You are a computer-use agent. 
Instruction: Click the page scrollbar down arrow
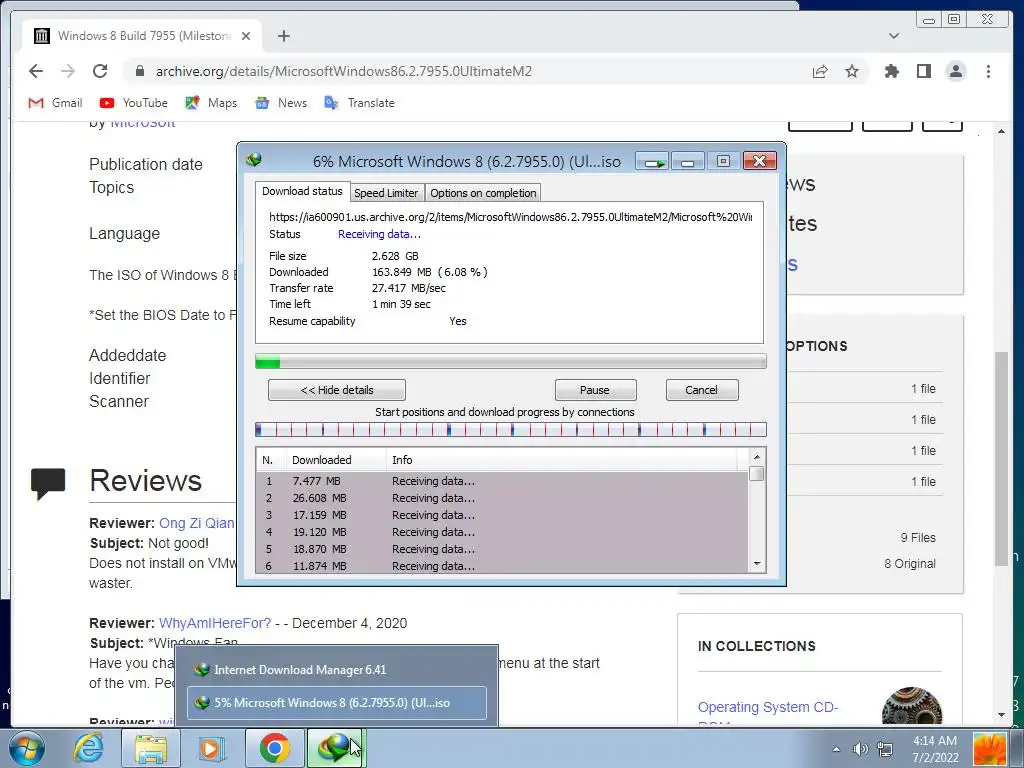pyautogui.click(x=1001, y=715)
